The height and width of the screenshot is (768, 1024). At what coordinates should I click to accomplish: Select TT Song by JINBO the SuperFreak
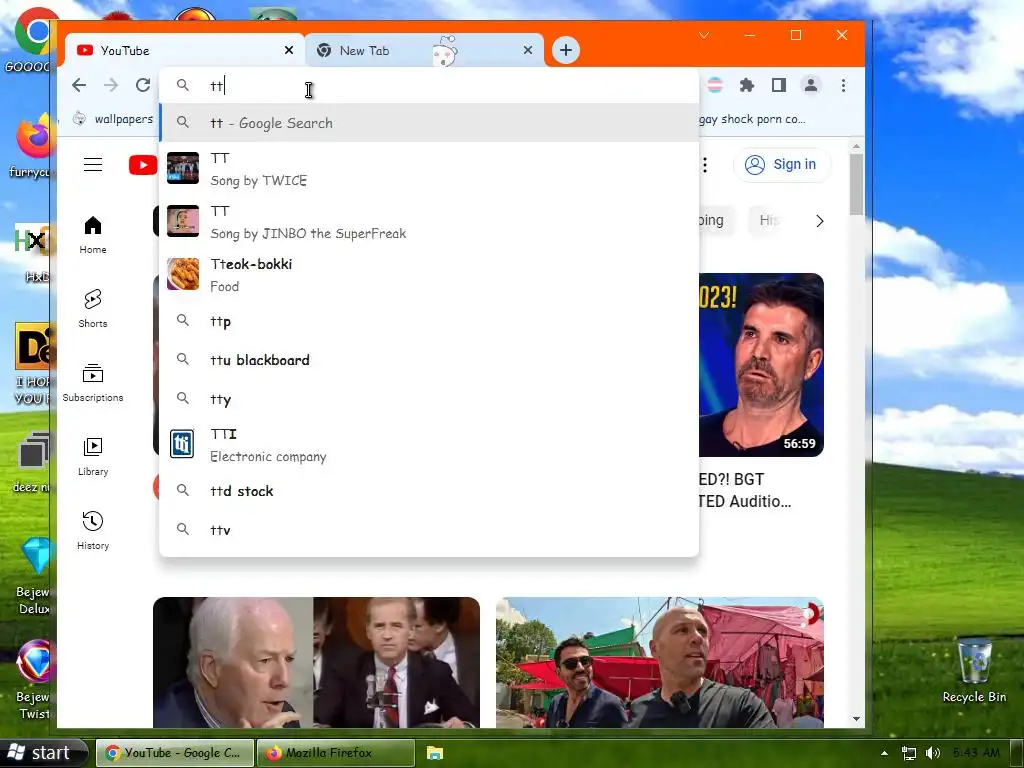click(x=429, y=222)
